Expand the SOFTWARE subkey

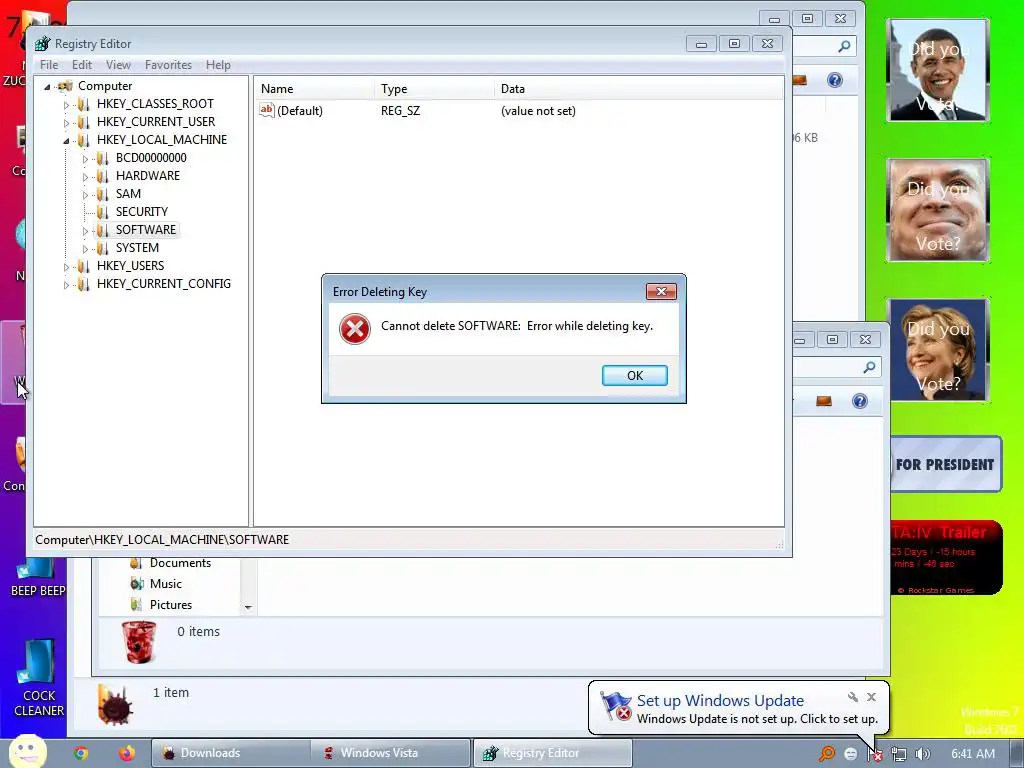point(85,231)
